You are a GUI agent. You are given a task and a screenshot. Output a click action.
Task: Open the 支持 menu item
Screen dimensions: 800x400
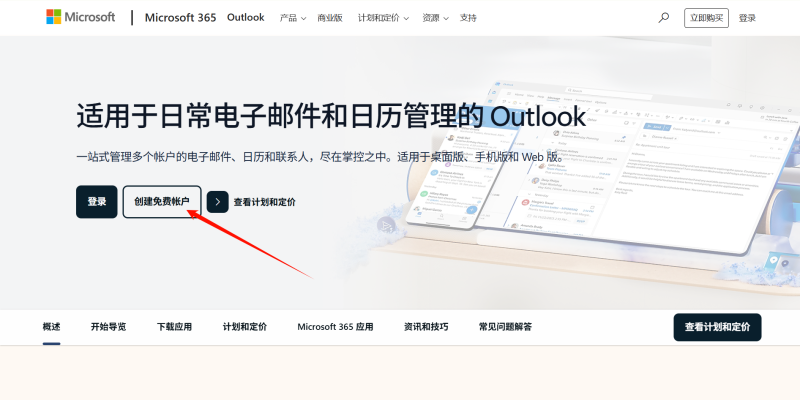(x=468, y=18)
